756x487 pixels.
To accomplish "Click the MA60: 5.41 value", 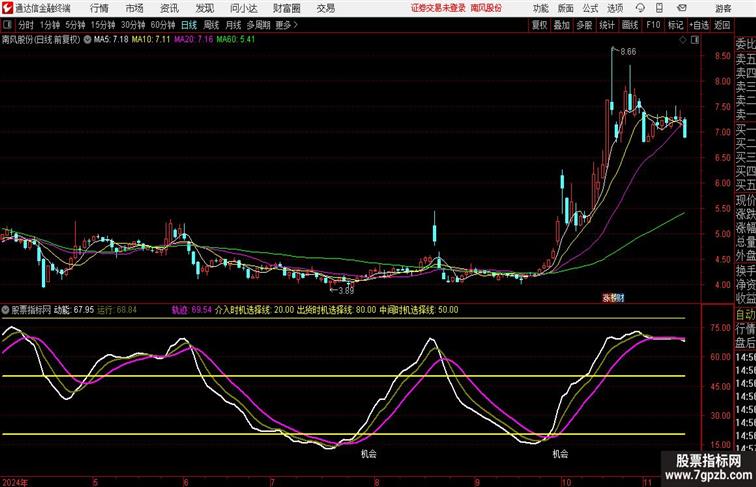I will click(235, 40).
